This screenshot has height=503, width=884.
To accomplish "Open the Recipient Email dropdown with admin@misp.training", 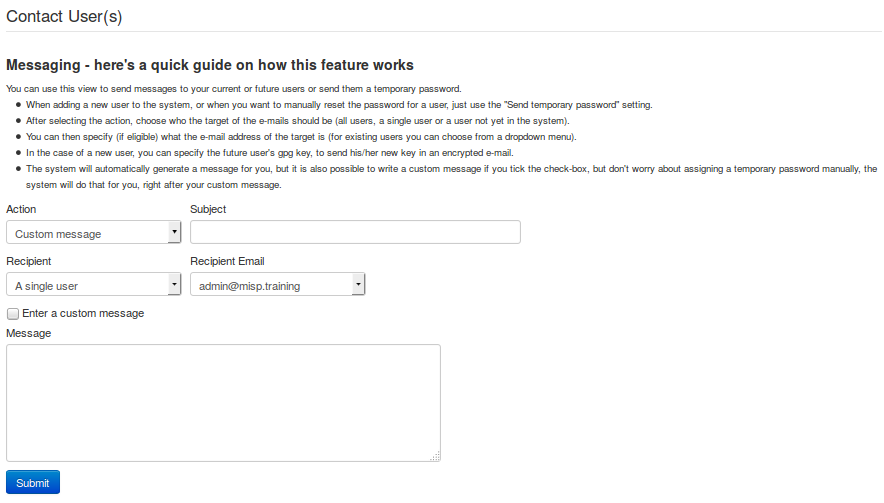I will click(x=277, y=285).
